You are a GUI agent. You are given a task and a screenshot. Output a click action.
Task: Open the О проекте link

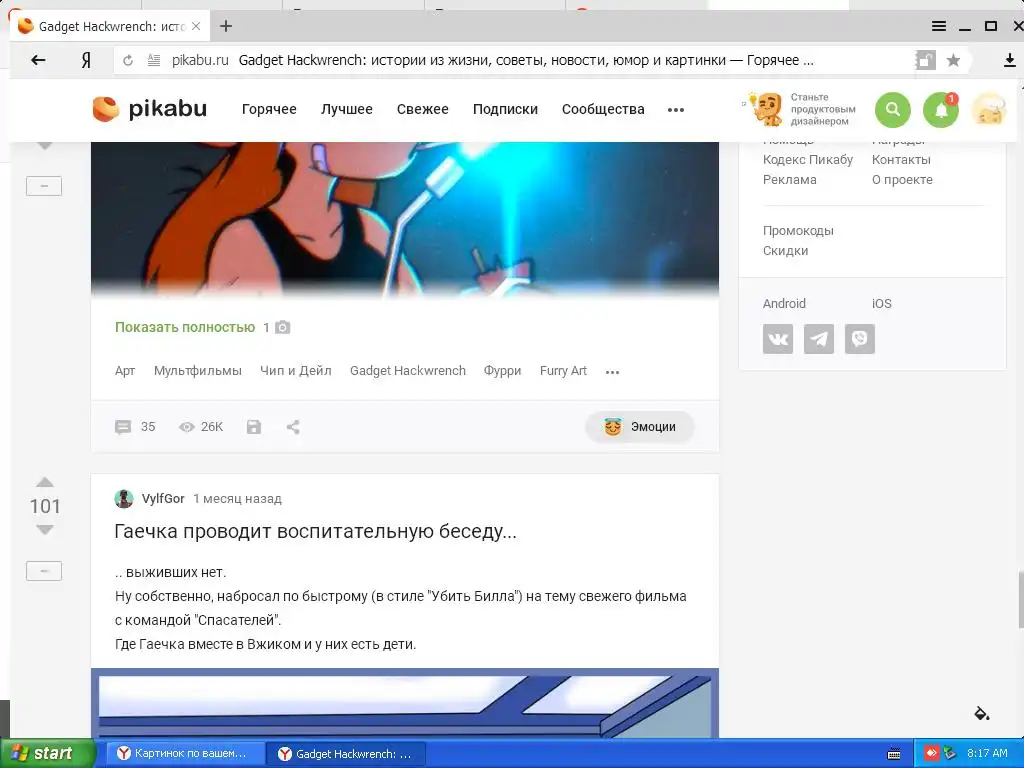[903, 180]
